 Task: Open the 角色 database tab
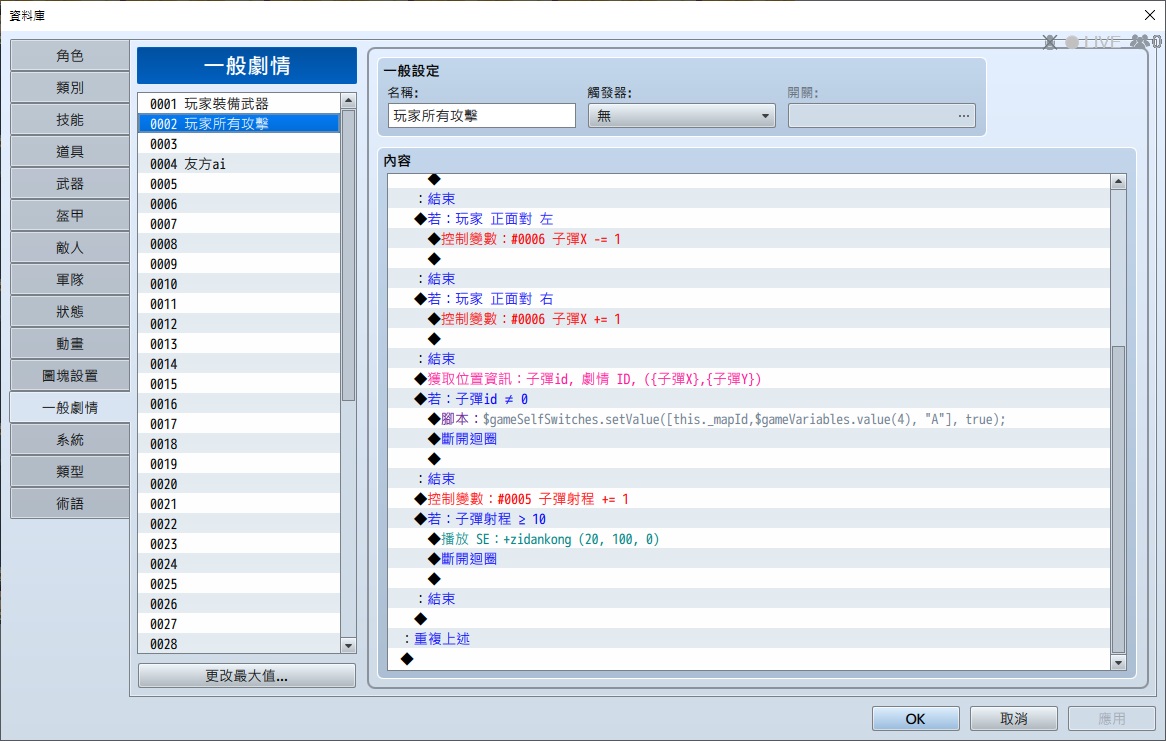[x=70, y=56]
